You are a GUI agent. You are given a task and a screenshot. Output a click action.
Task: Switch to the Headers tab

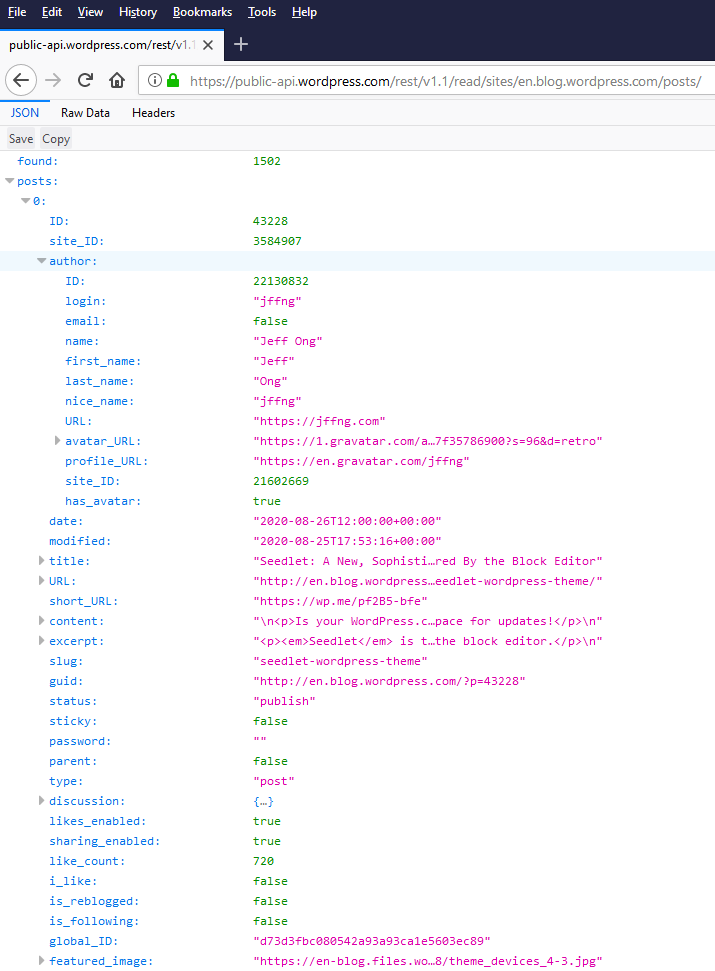click(x=154, y=113)
